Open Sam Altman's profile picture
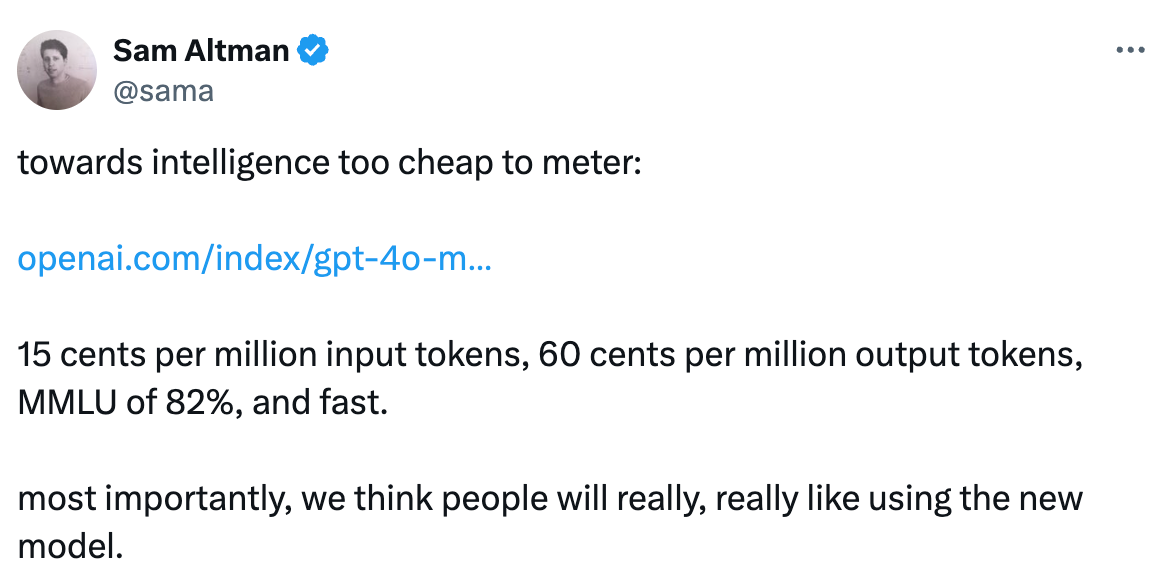Viewport: 1166px width, 574px height. pyautogui.click(x=57, y=70)
